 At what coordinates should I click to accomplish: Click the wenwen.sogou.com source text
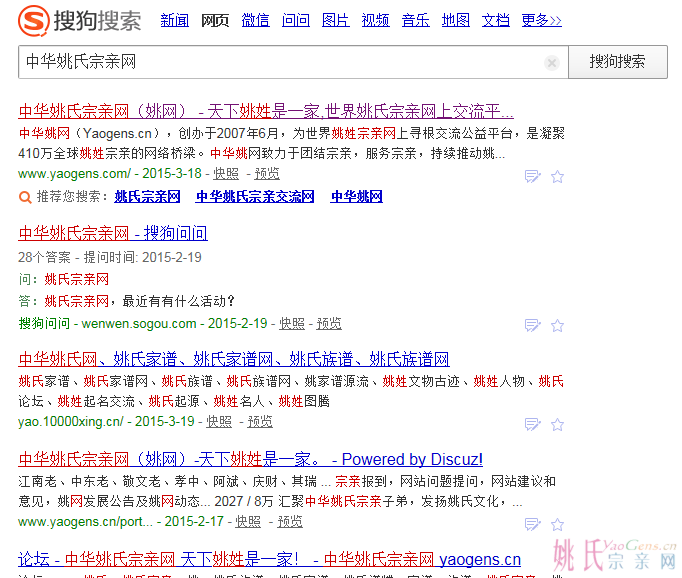pyautogui.click(x=139, y=324)
